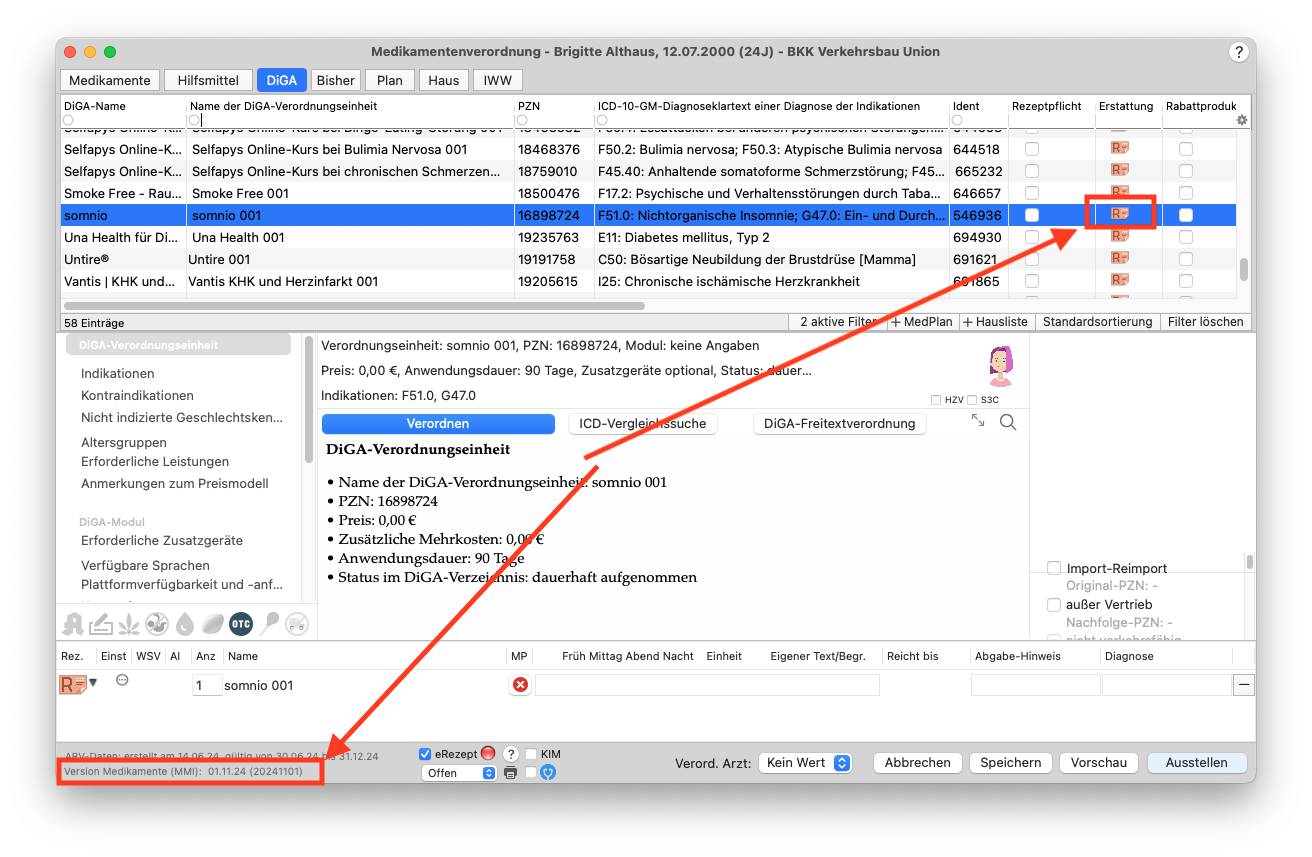1312x857 pixels.
Task: Click the Vorschau button
Action: 1099,763
